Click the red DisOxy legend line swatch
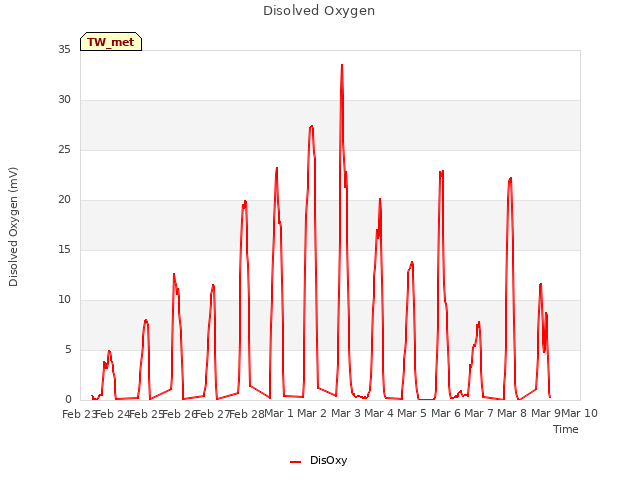This screenshot has height=480, width=640. [296, 462]
